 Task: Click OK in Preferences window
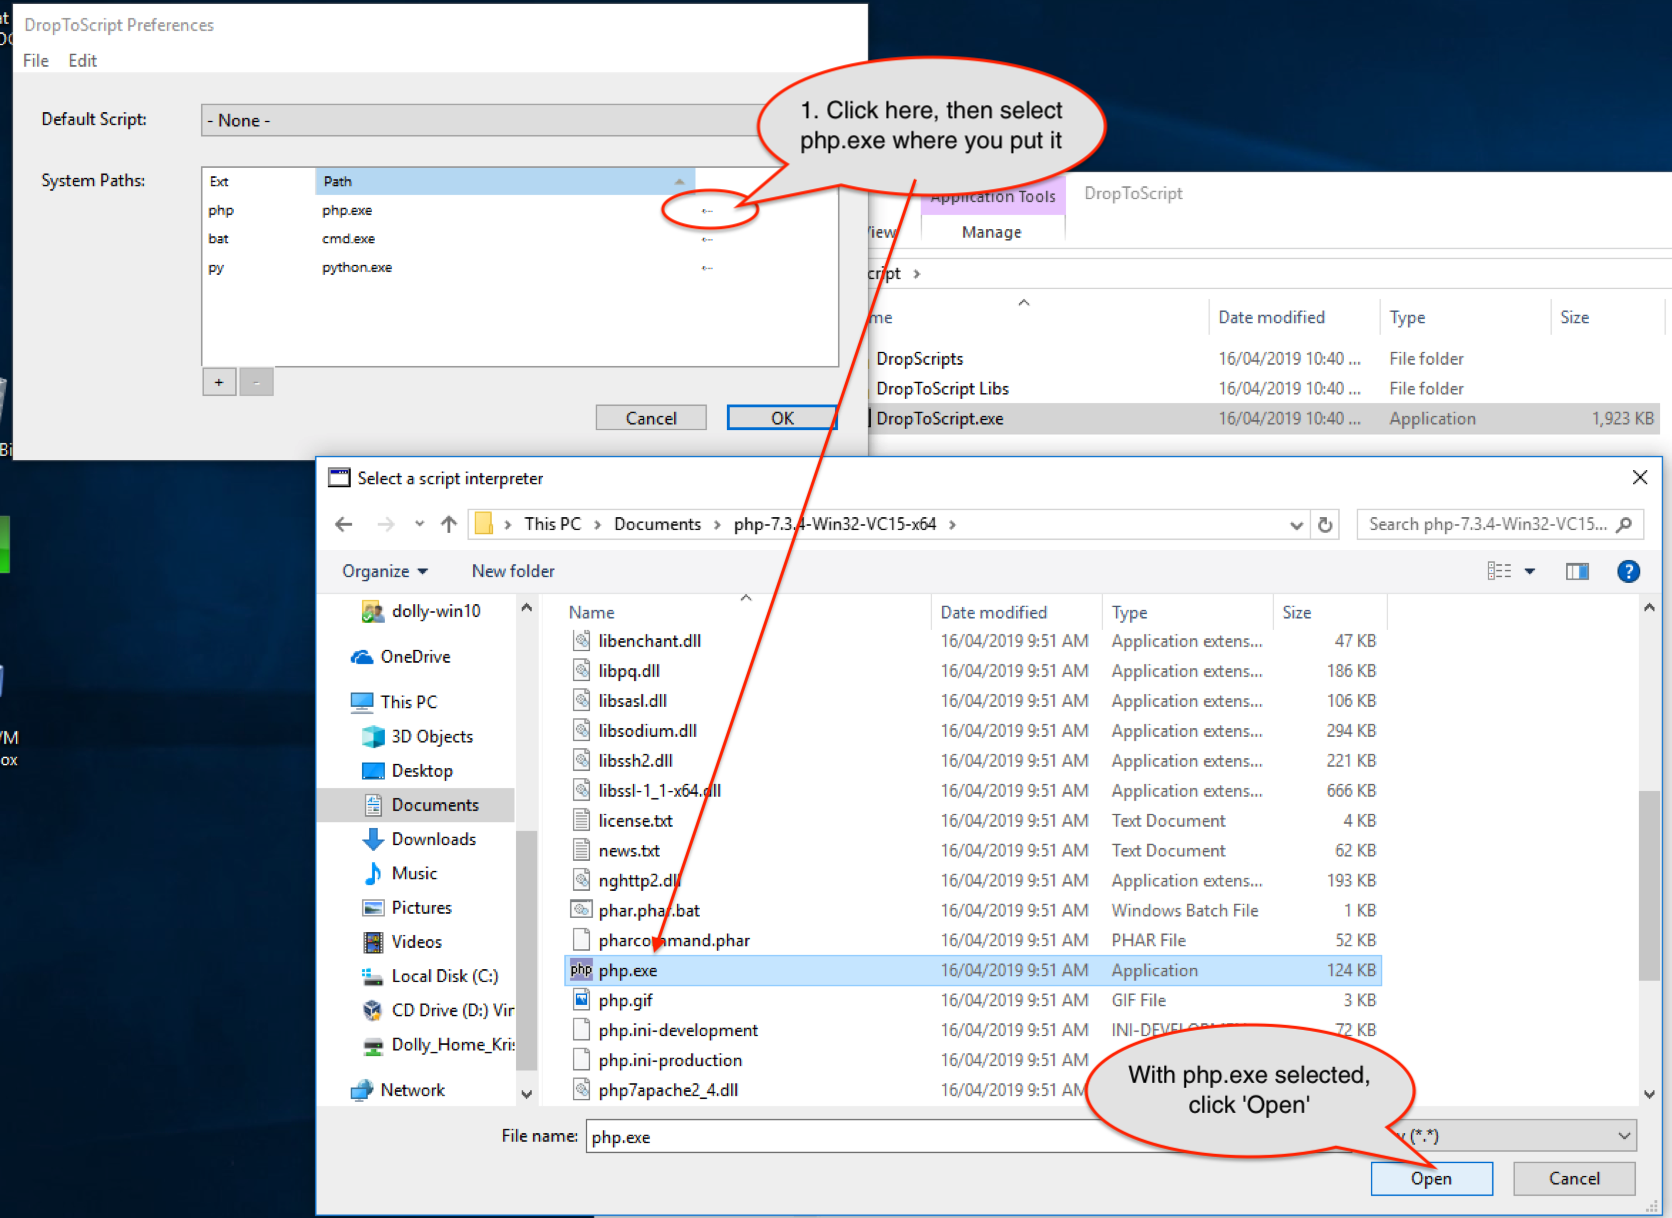click(x=782, y=418)
